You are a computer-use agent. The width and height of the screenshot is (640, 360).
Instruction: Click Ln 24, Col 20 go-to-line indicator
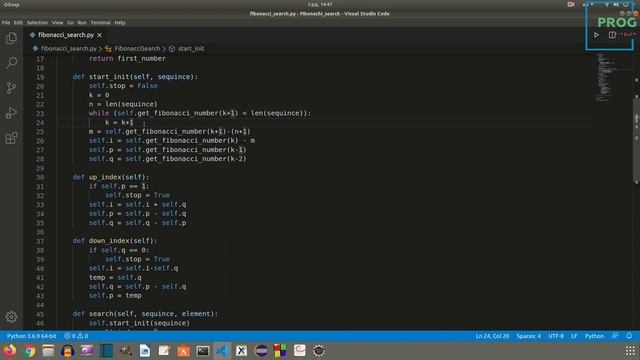492,336
